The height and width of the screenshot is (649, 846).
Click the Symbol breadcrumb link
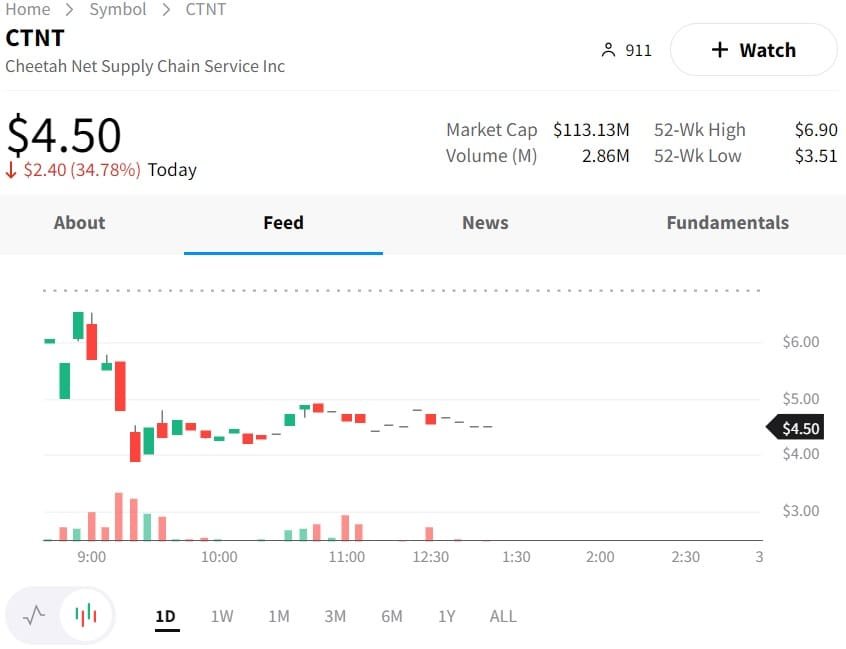118,9
